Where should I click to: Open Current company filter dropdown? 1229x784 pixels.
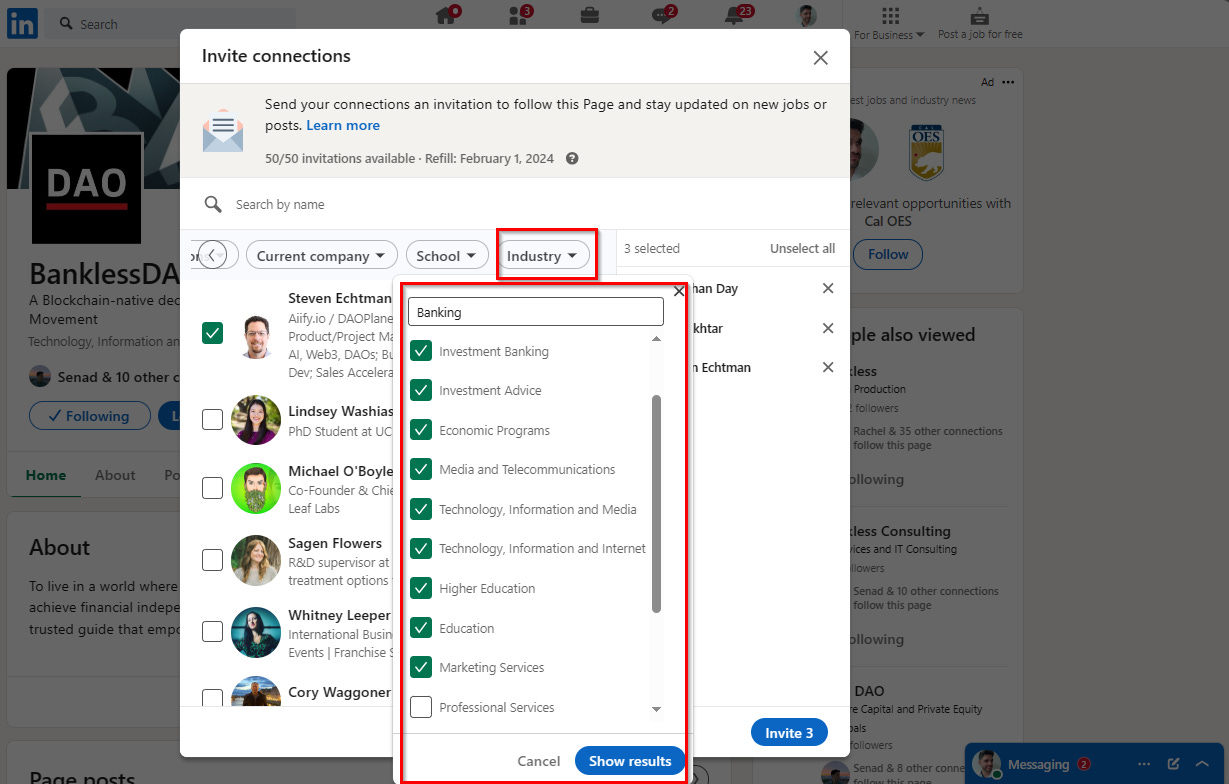coord(321,256)
